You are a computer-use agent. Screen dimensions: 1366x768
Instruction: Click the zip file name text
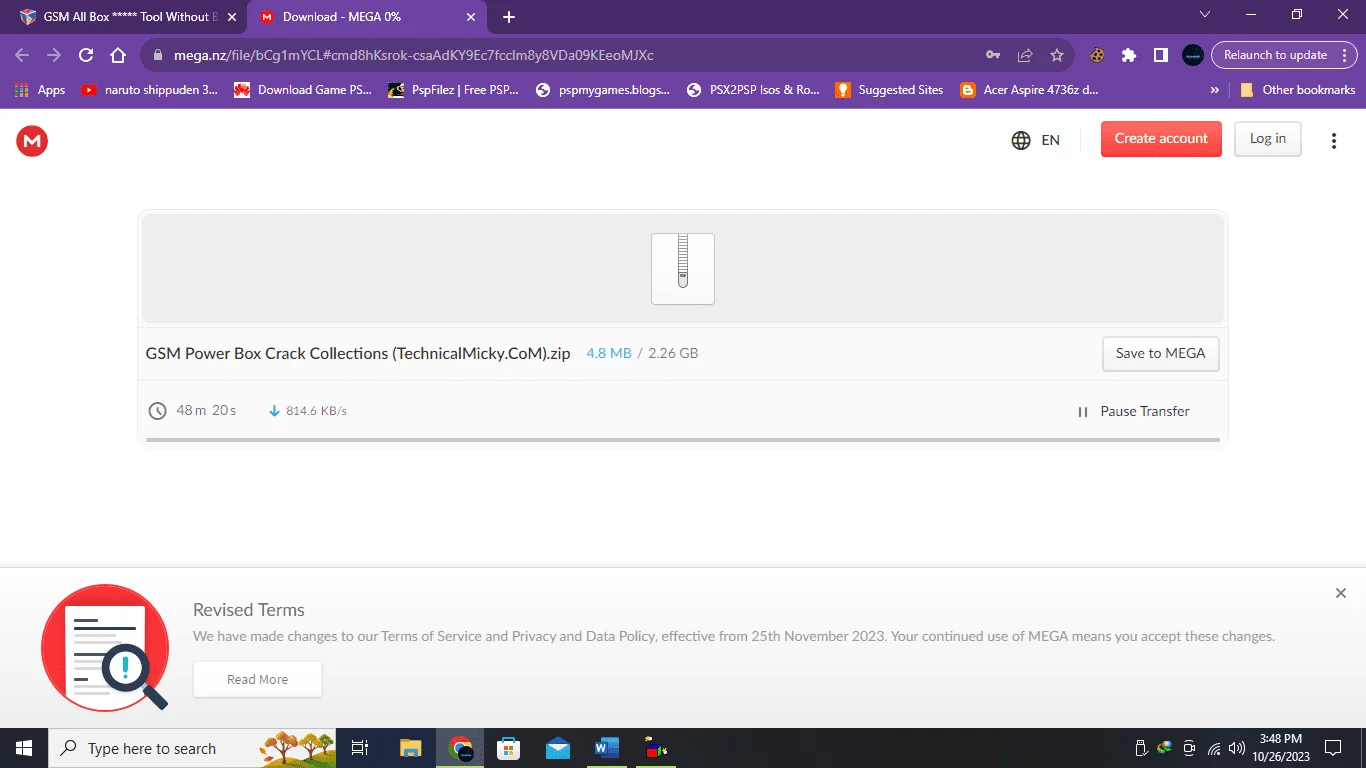tap(358, 353)
